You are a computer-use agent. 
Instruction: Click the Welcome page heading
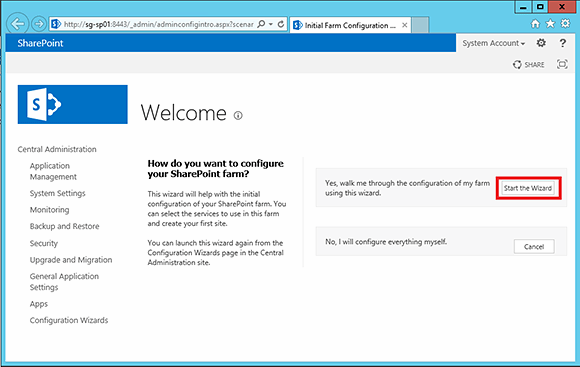pos(183,113)
